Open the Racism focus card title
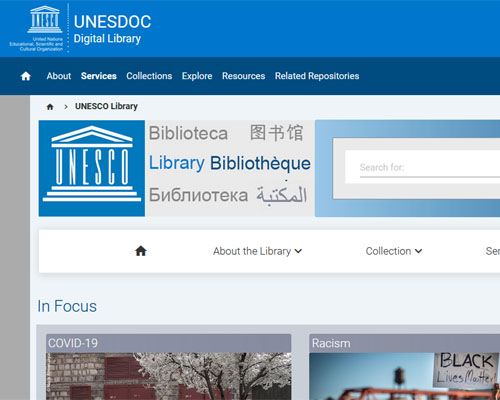 click(331, 343)
